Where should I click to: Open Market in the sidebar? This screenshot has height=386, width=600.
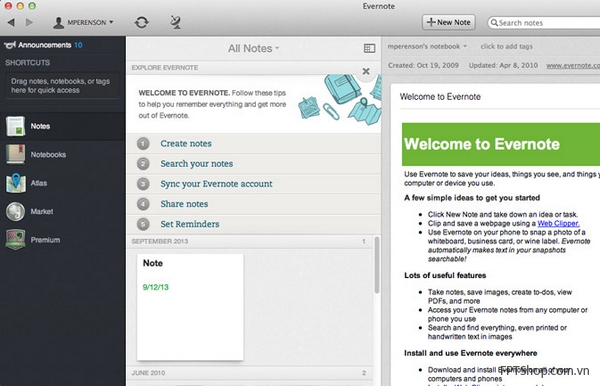62,211
